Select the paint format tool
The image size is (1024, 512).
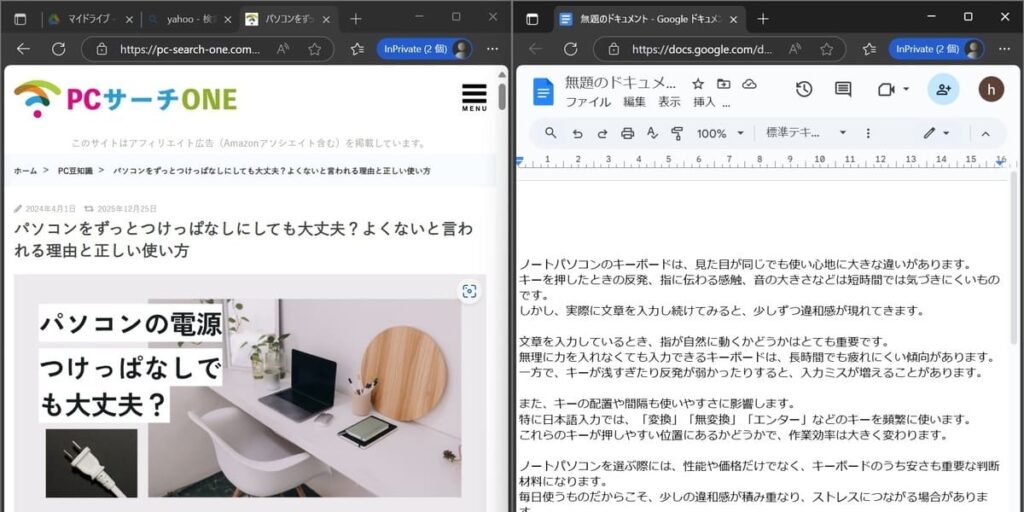click(677, 133)
